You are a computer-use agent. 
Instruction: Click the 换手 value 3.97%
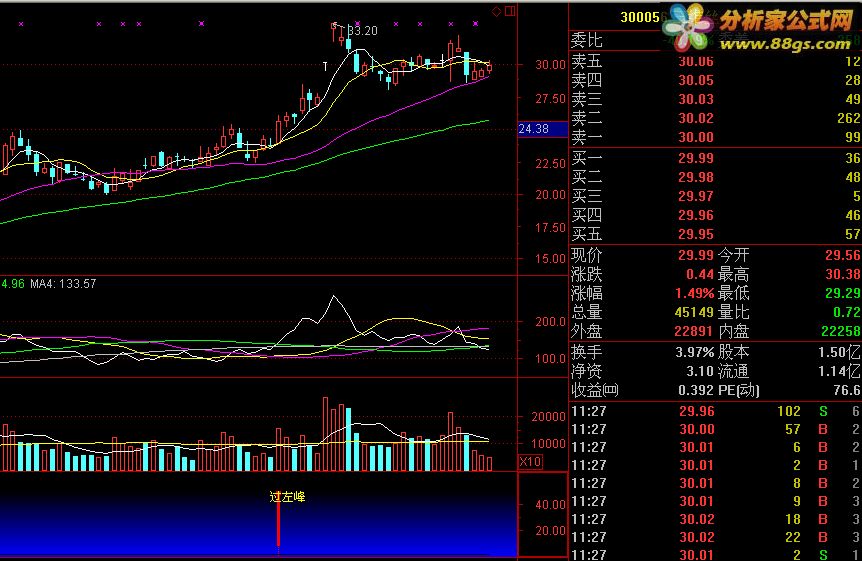(x=694, y=352)
